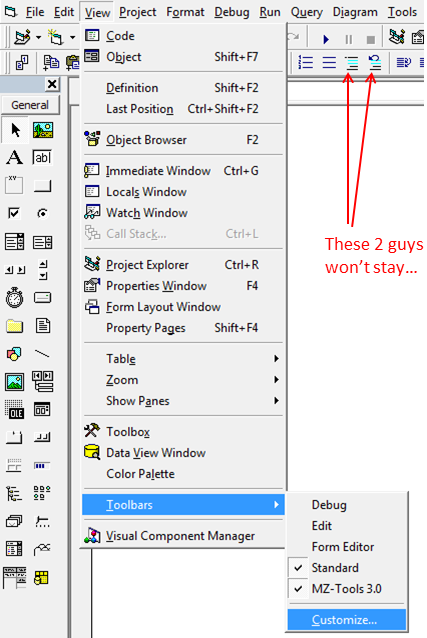Open Immediate Window from View menu

coord(183,170)
